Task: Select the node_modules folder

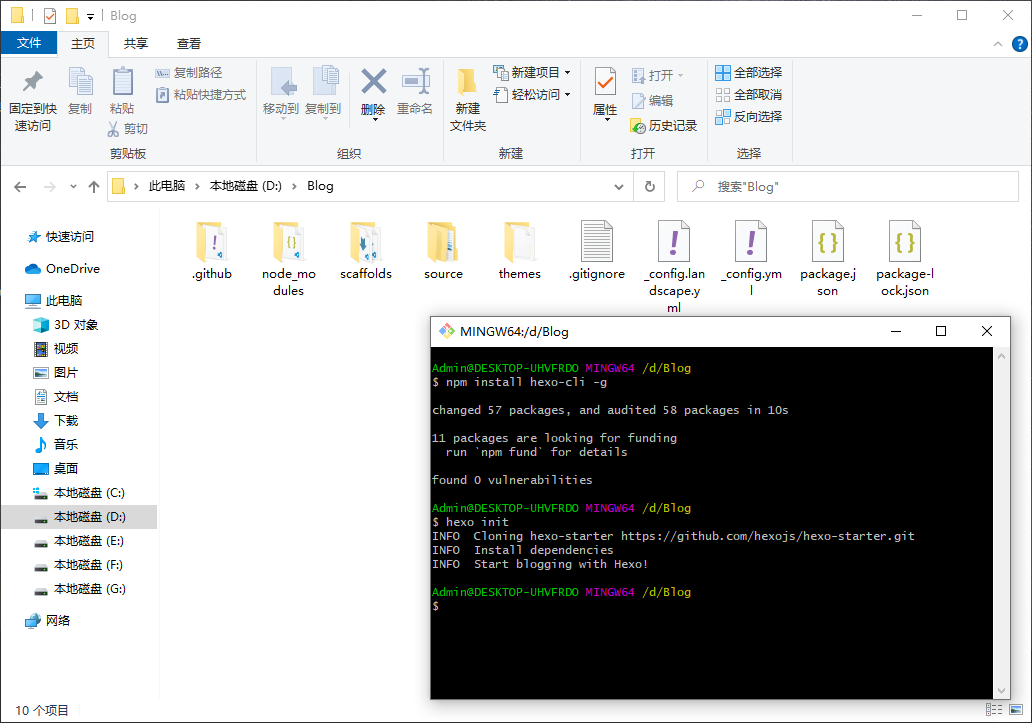Action: pos(289,259)
